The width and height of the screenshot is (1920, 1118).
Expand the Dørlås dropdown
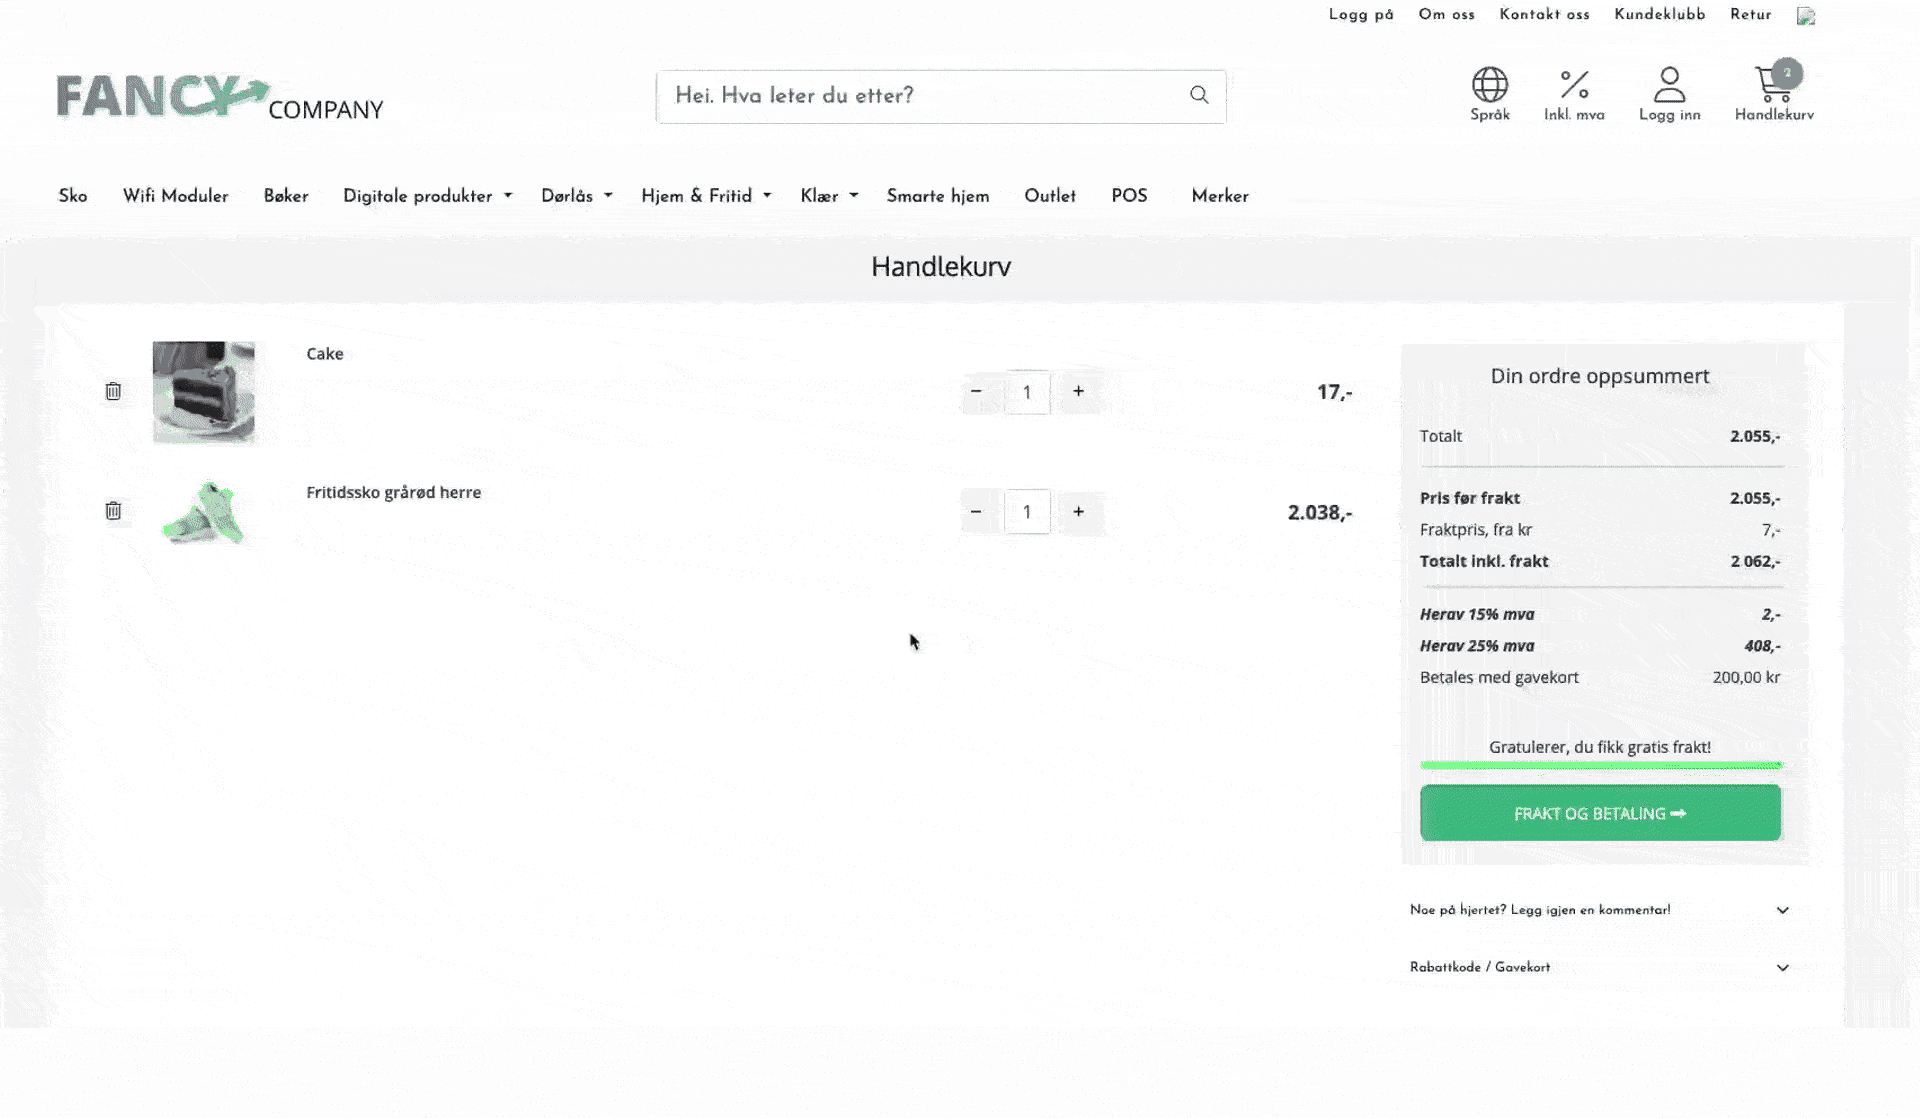coord(577,196)
